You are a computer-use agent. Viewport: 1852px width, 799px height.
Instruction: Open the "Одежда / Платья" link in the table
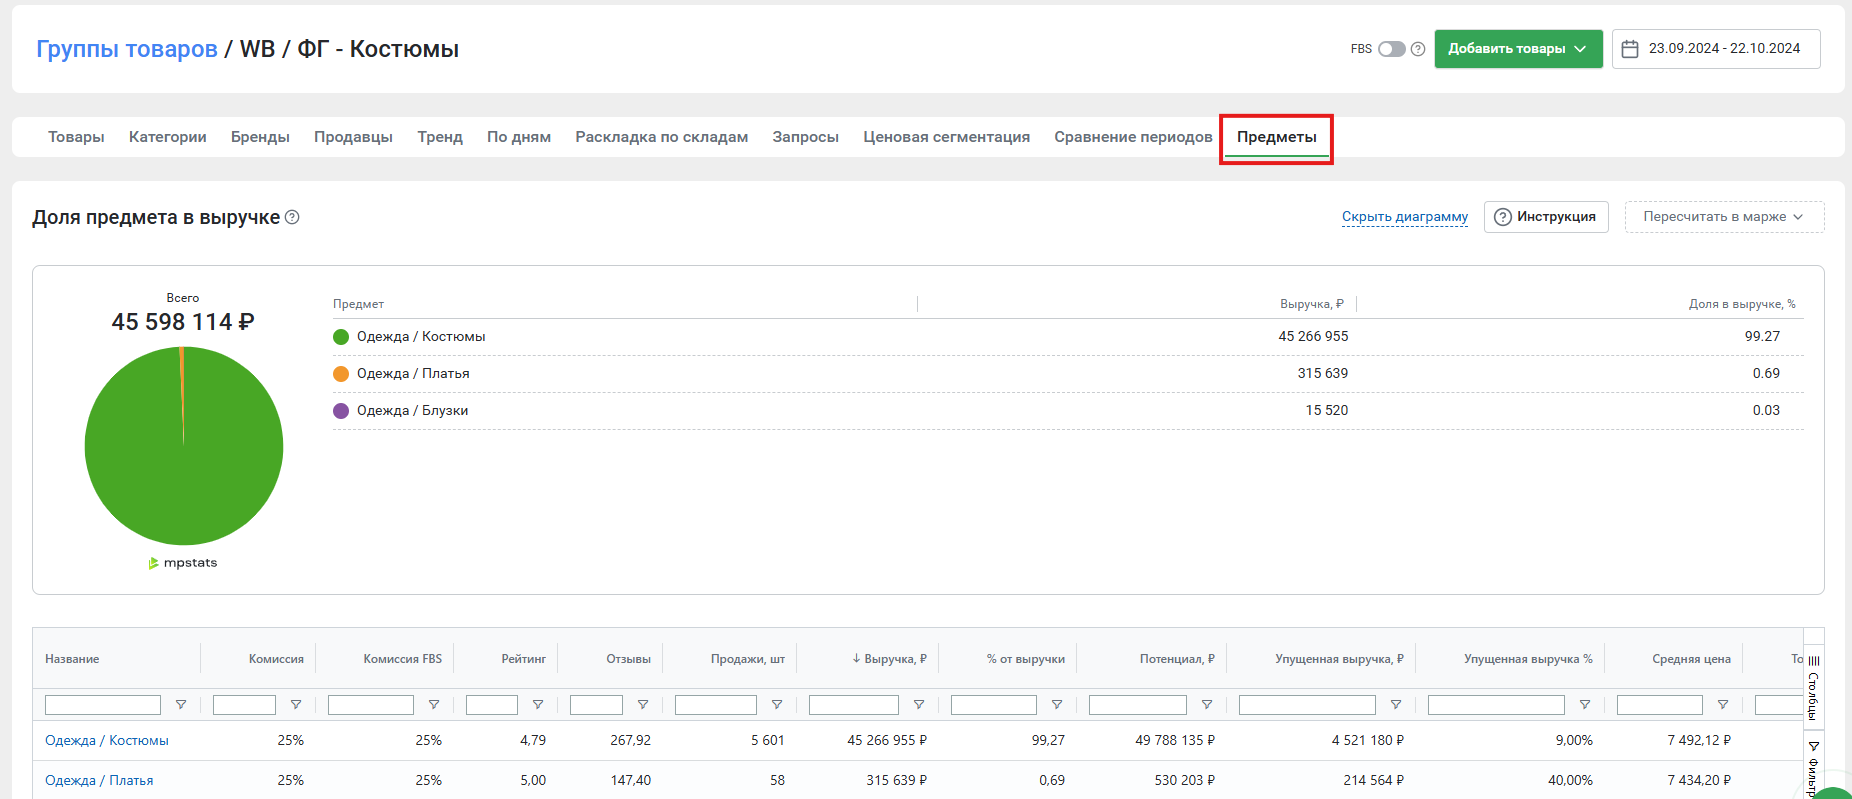99,781
